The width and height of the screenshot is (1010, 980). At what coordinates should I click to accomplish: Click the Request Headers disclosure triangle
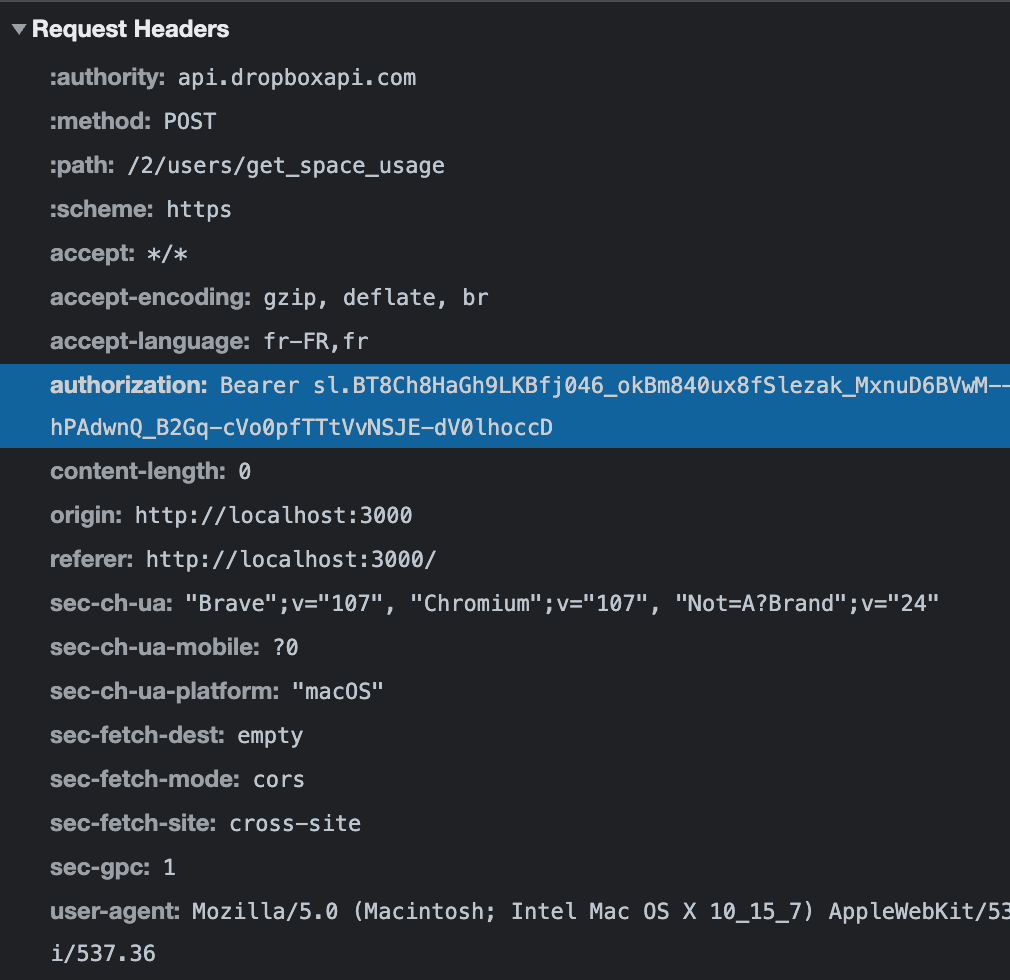18,29
